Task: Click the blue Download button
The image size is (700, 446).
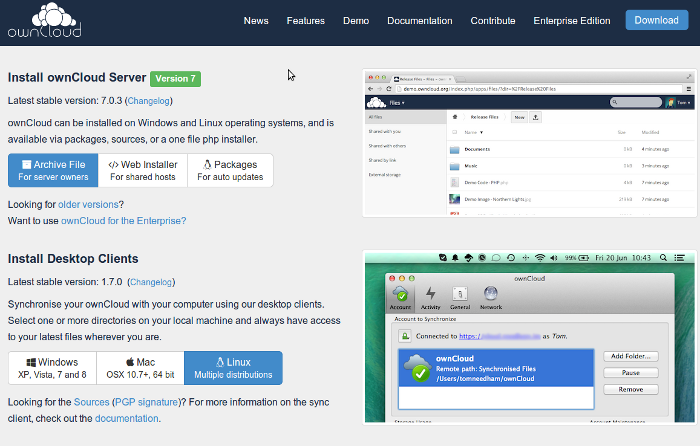Action: pos(656,20)
